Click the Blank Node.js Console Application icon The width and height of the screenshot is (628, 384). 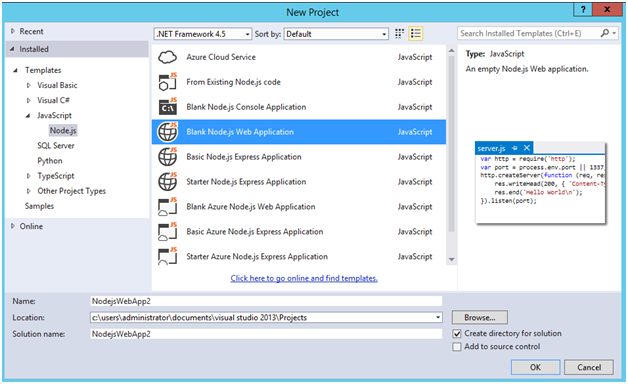coord(167,107)
